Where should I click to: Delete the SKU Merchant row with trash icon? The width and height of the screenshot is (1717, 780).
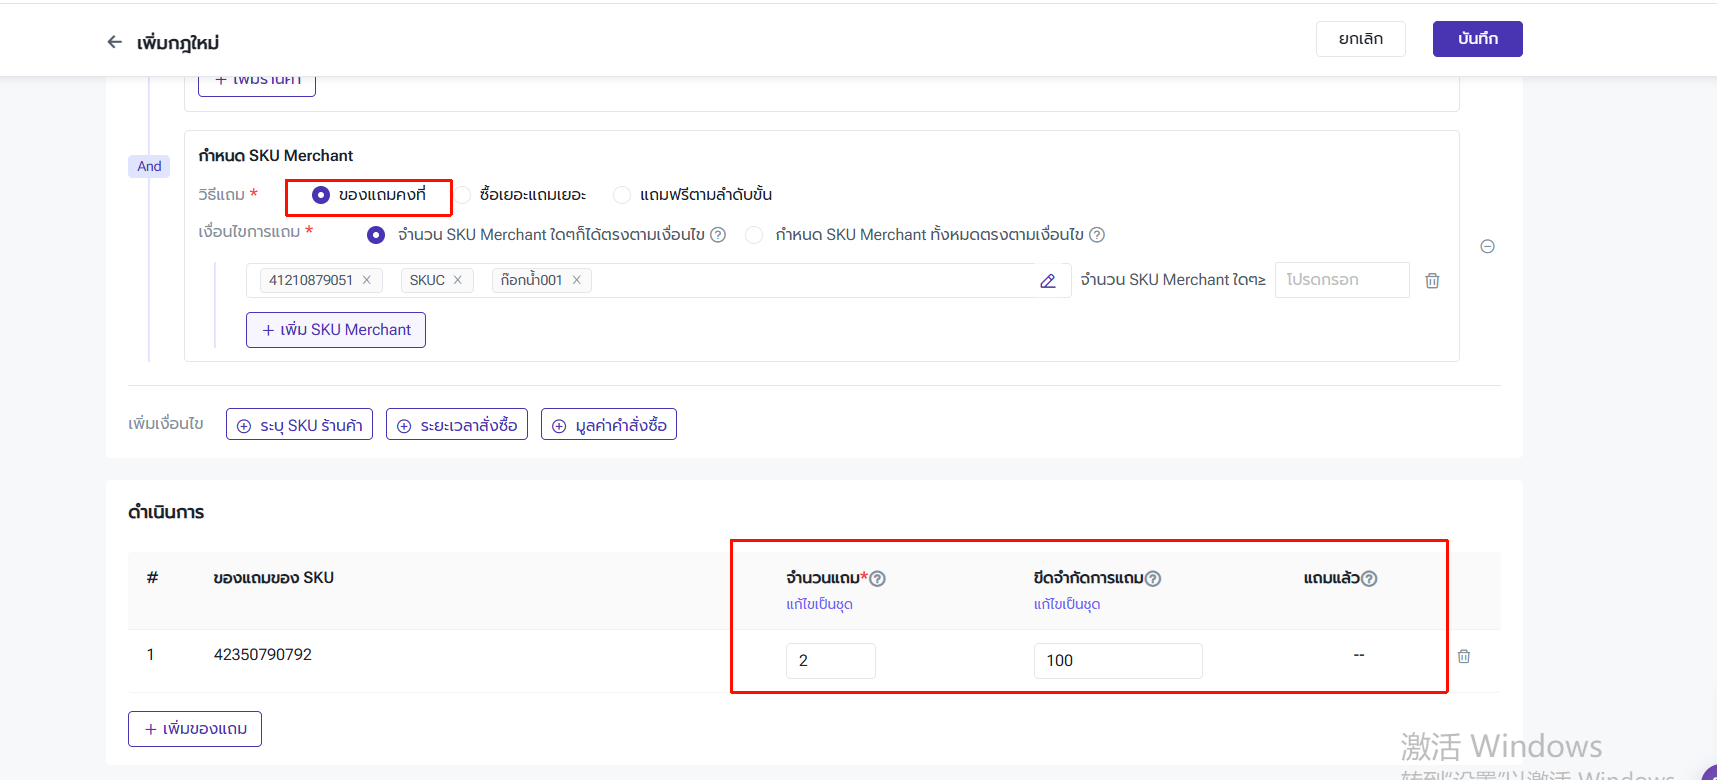1432,281
